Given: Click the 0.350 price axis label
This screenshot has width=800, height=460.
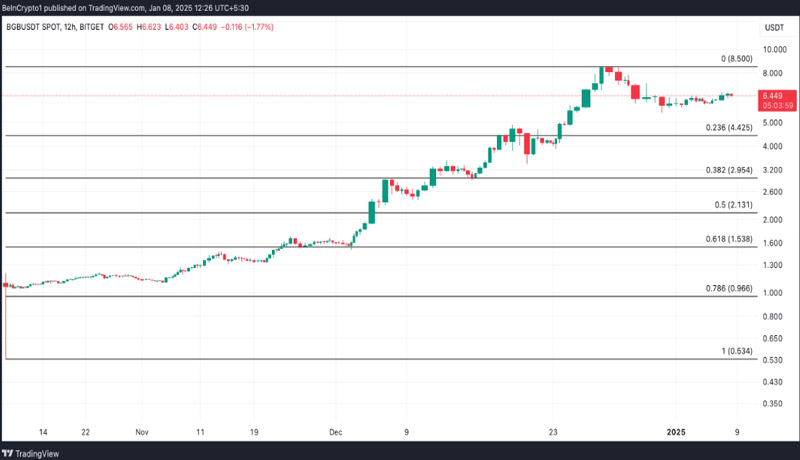Looking at the screenshot, I should point(772,404).
